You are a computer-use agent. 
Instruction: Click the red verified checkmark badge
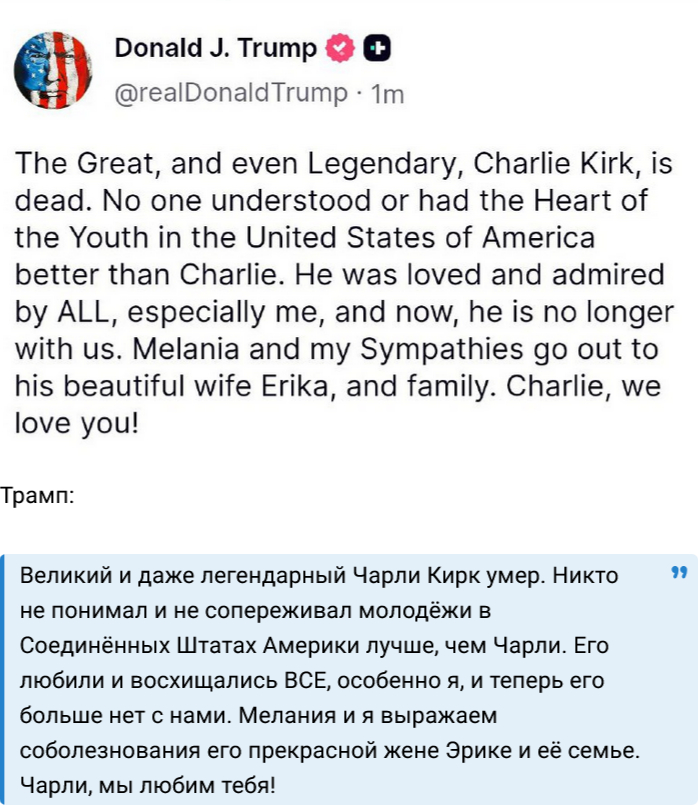click(x=340, y=48)
